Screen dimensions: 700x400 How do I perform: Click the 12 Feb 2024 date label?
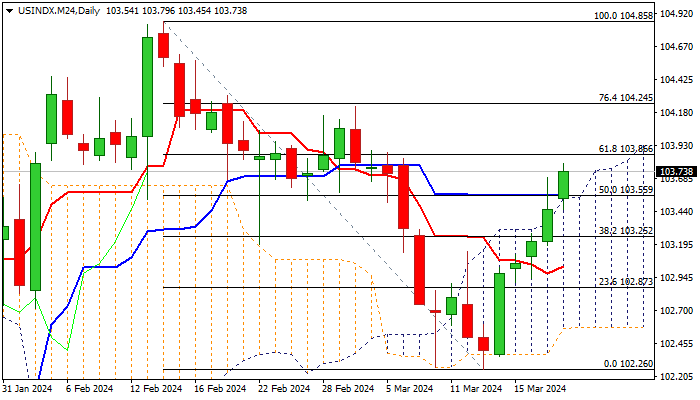(x=156, y=389)
